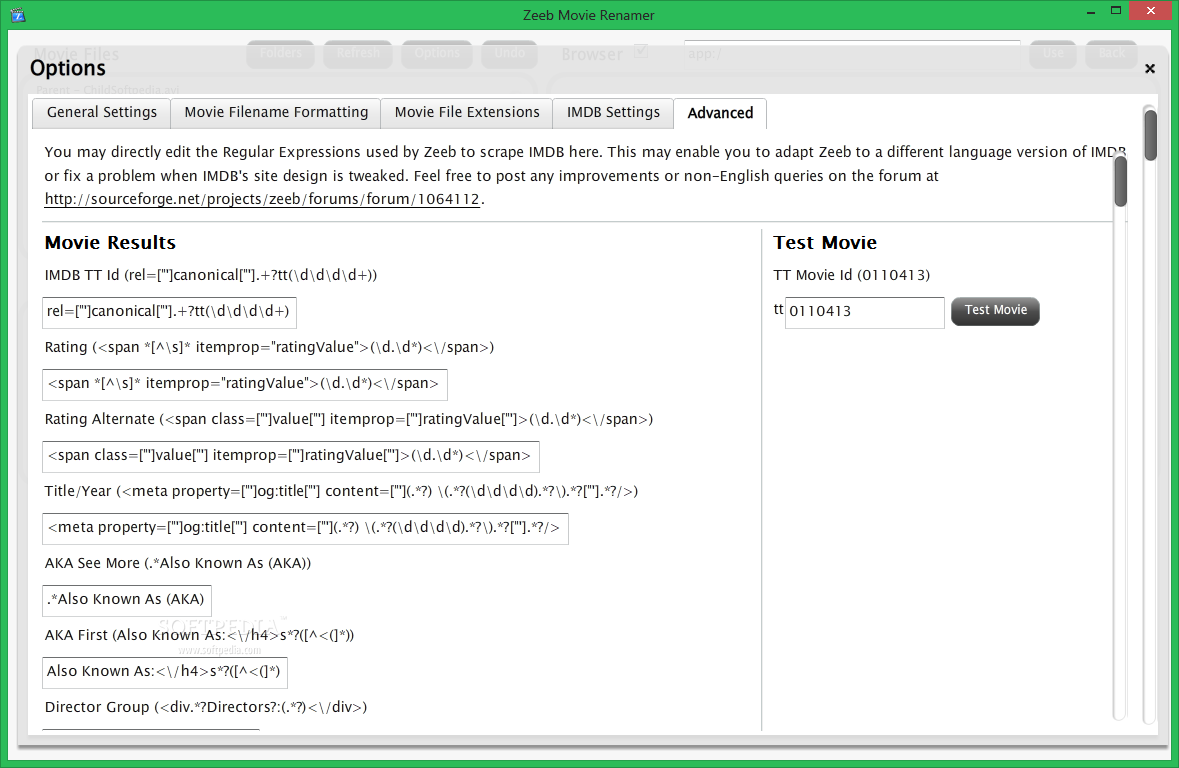Open the sourceforge forum link
Viewport: 1179px width, 768px height.
pos(262,199)
